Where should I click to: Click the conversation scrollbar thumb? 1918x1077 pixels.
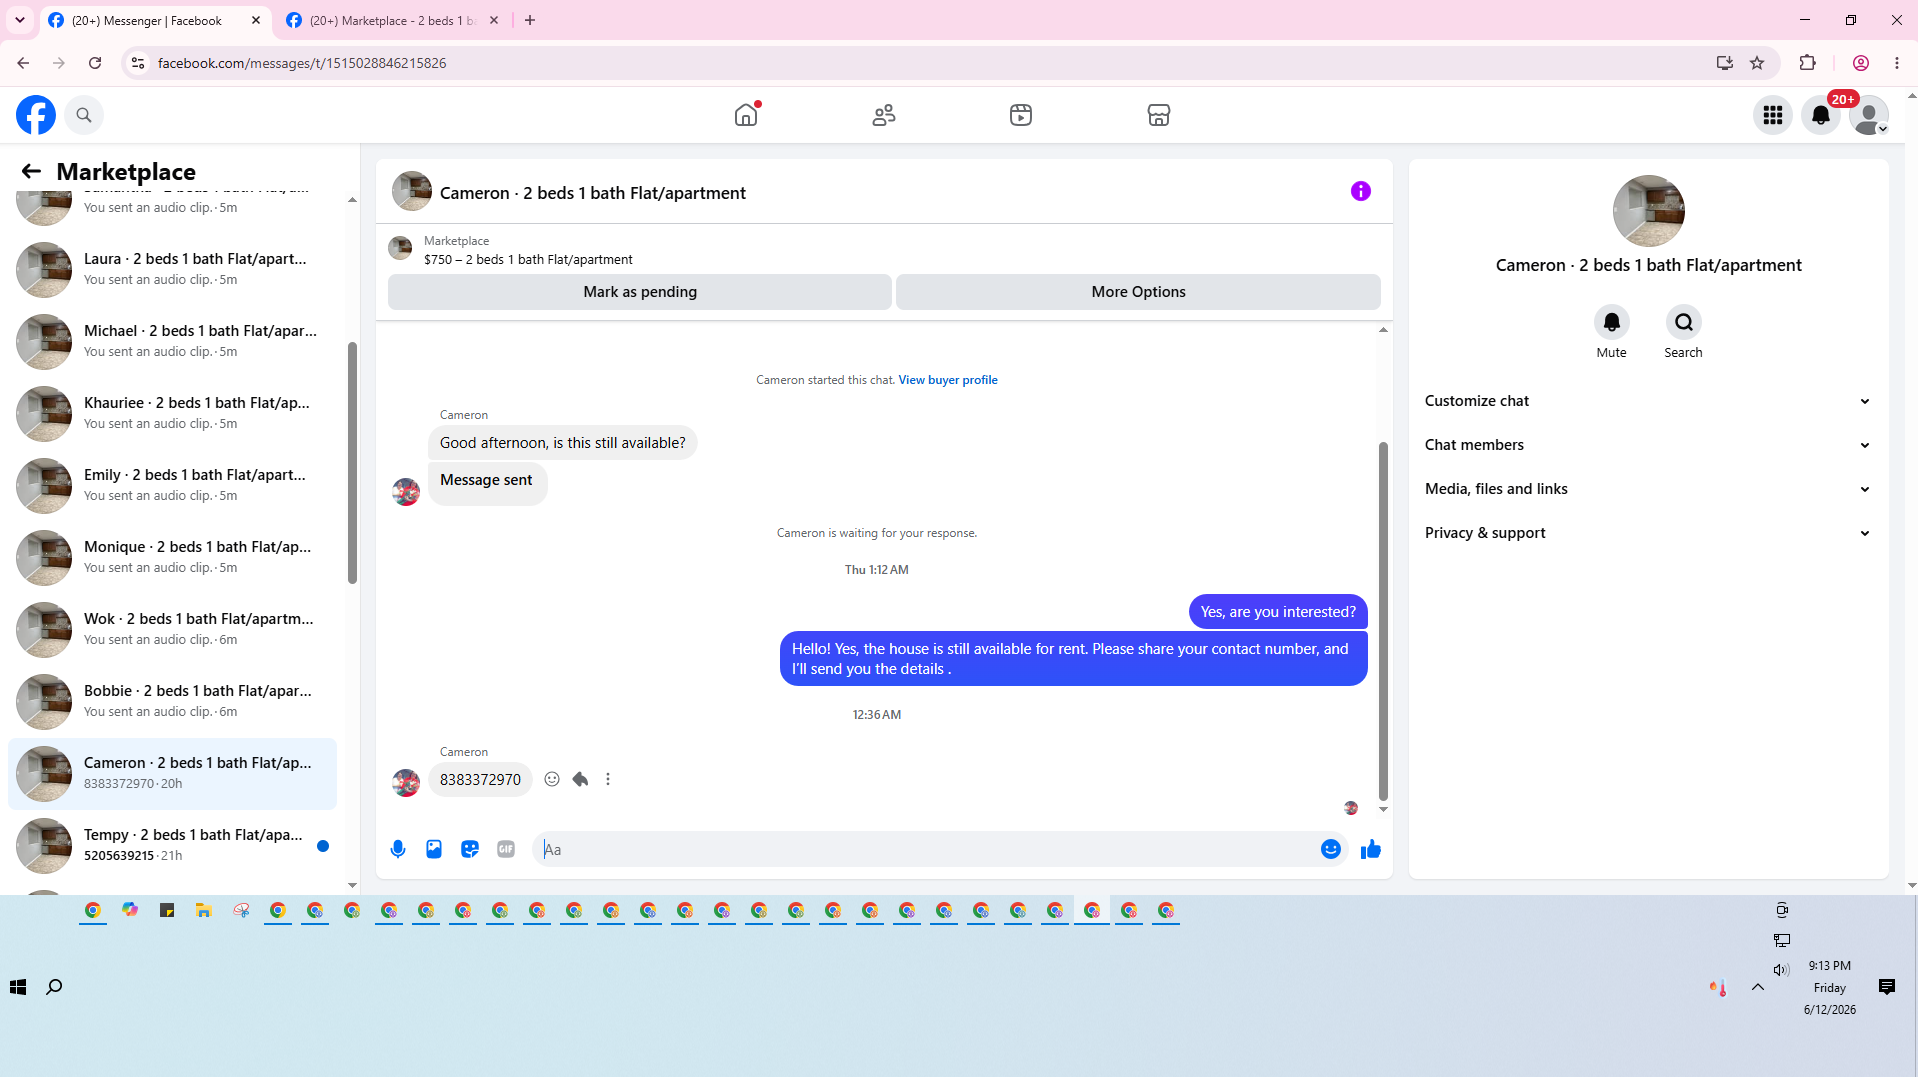pos(1383,620)
